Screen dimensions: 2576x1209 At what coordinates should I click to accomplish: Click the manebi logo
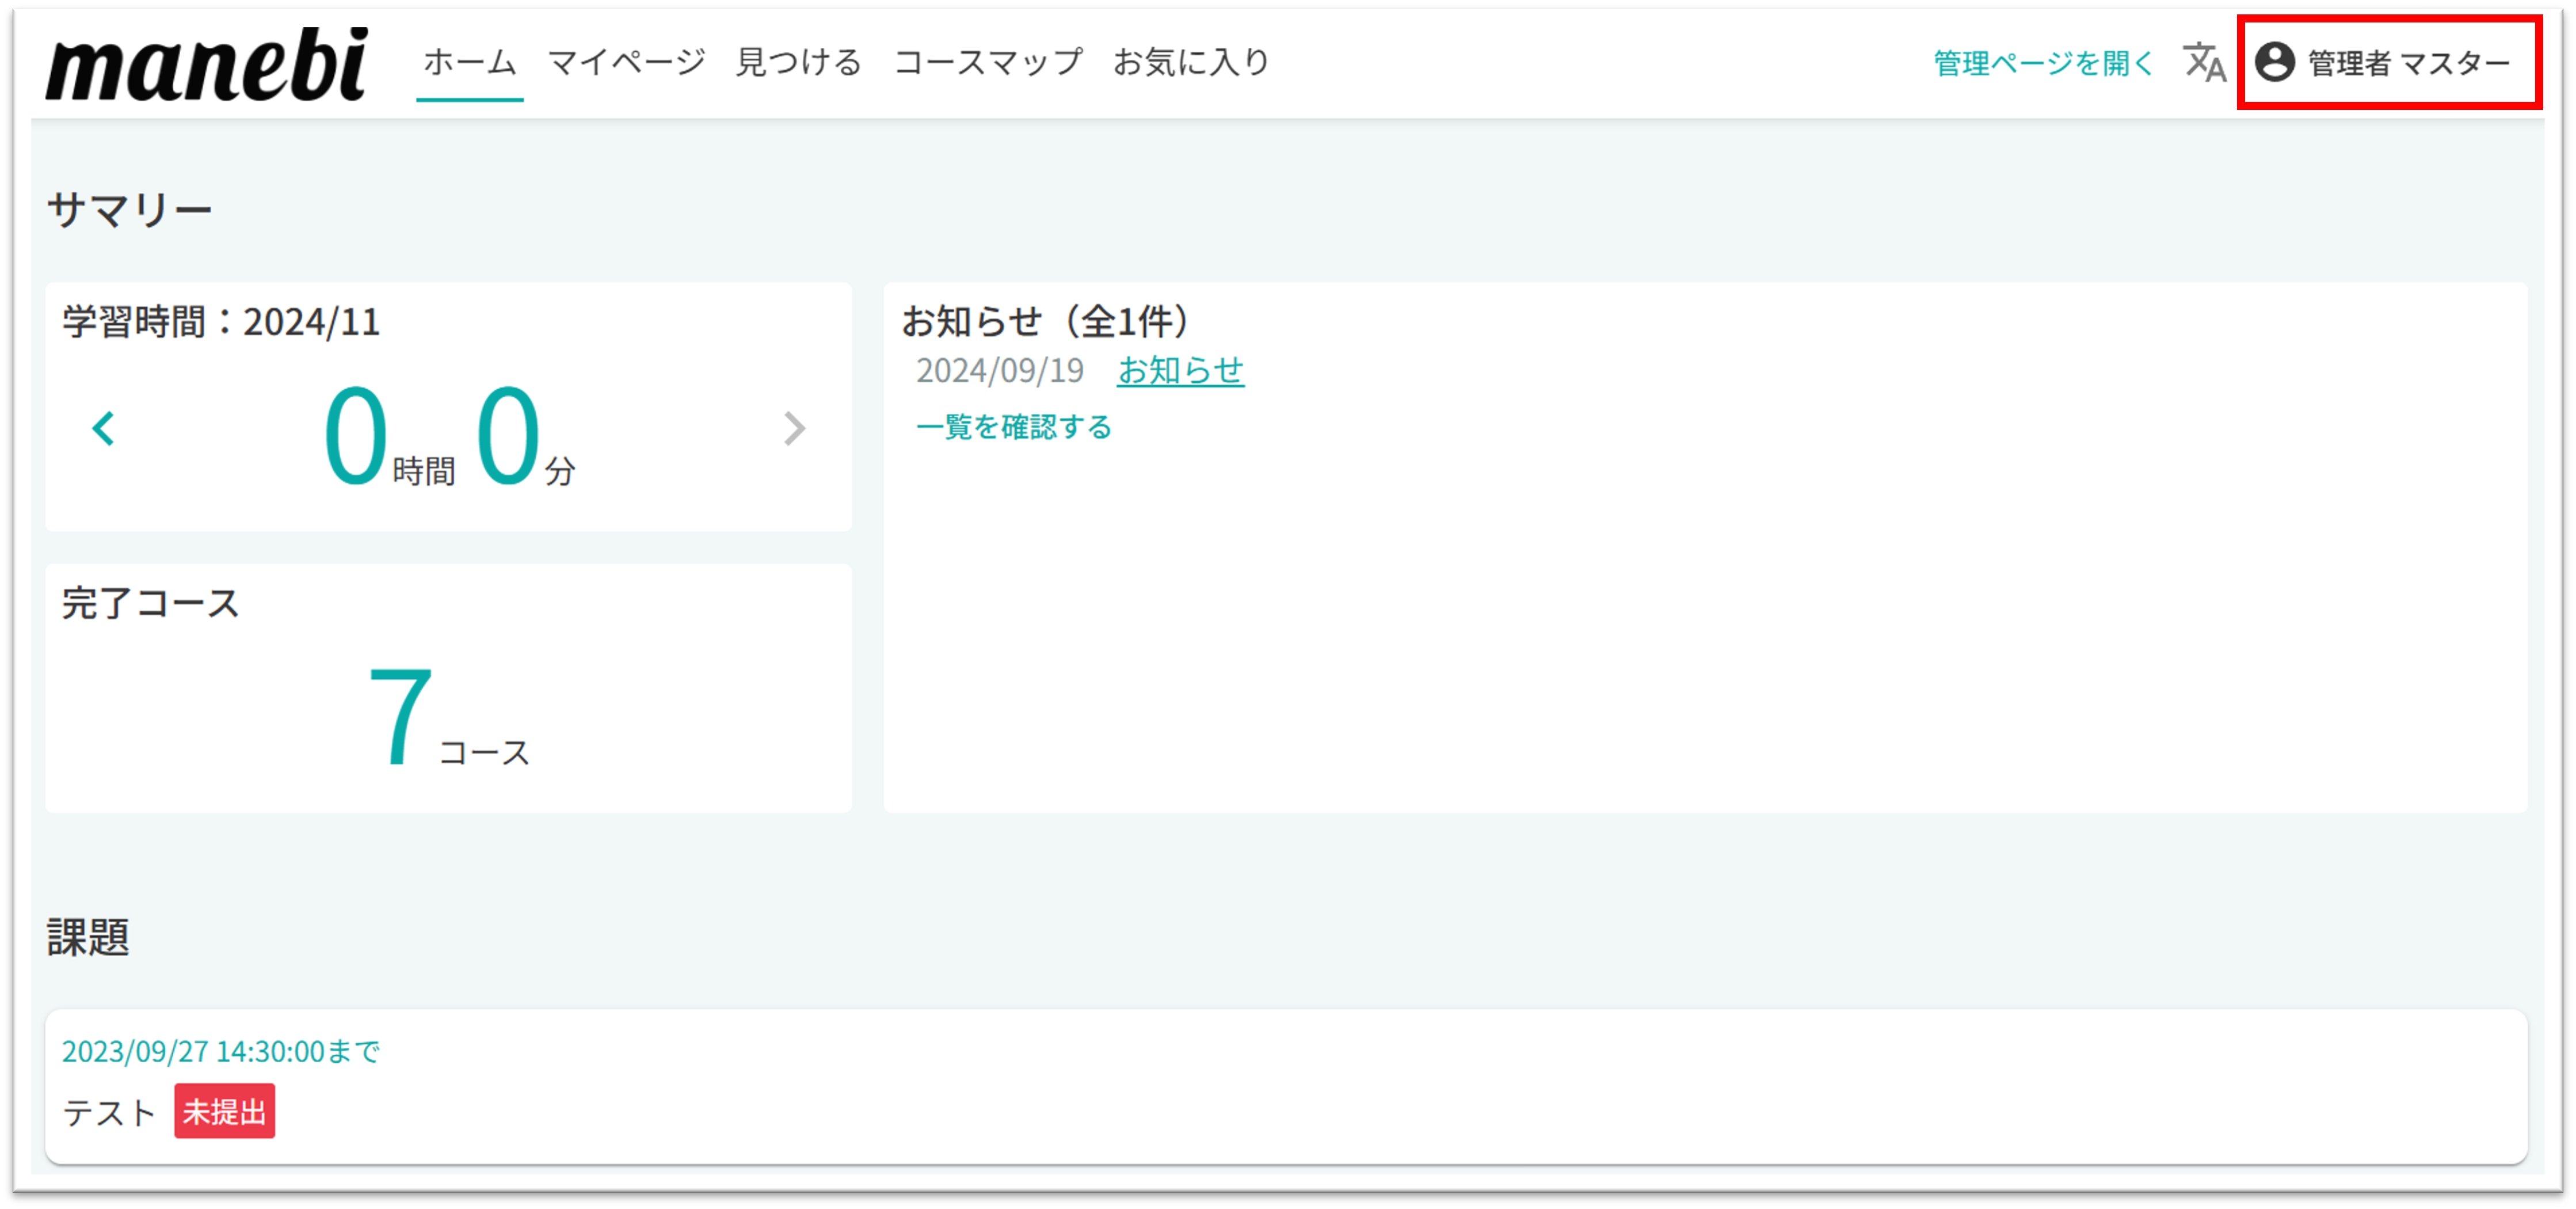click(x=207, y=64)
